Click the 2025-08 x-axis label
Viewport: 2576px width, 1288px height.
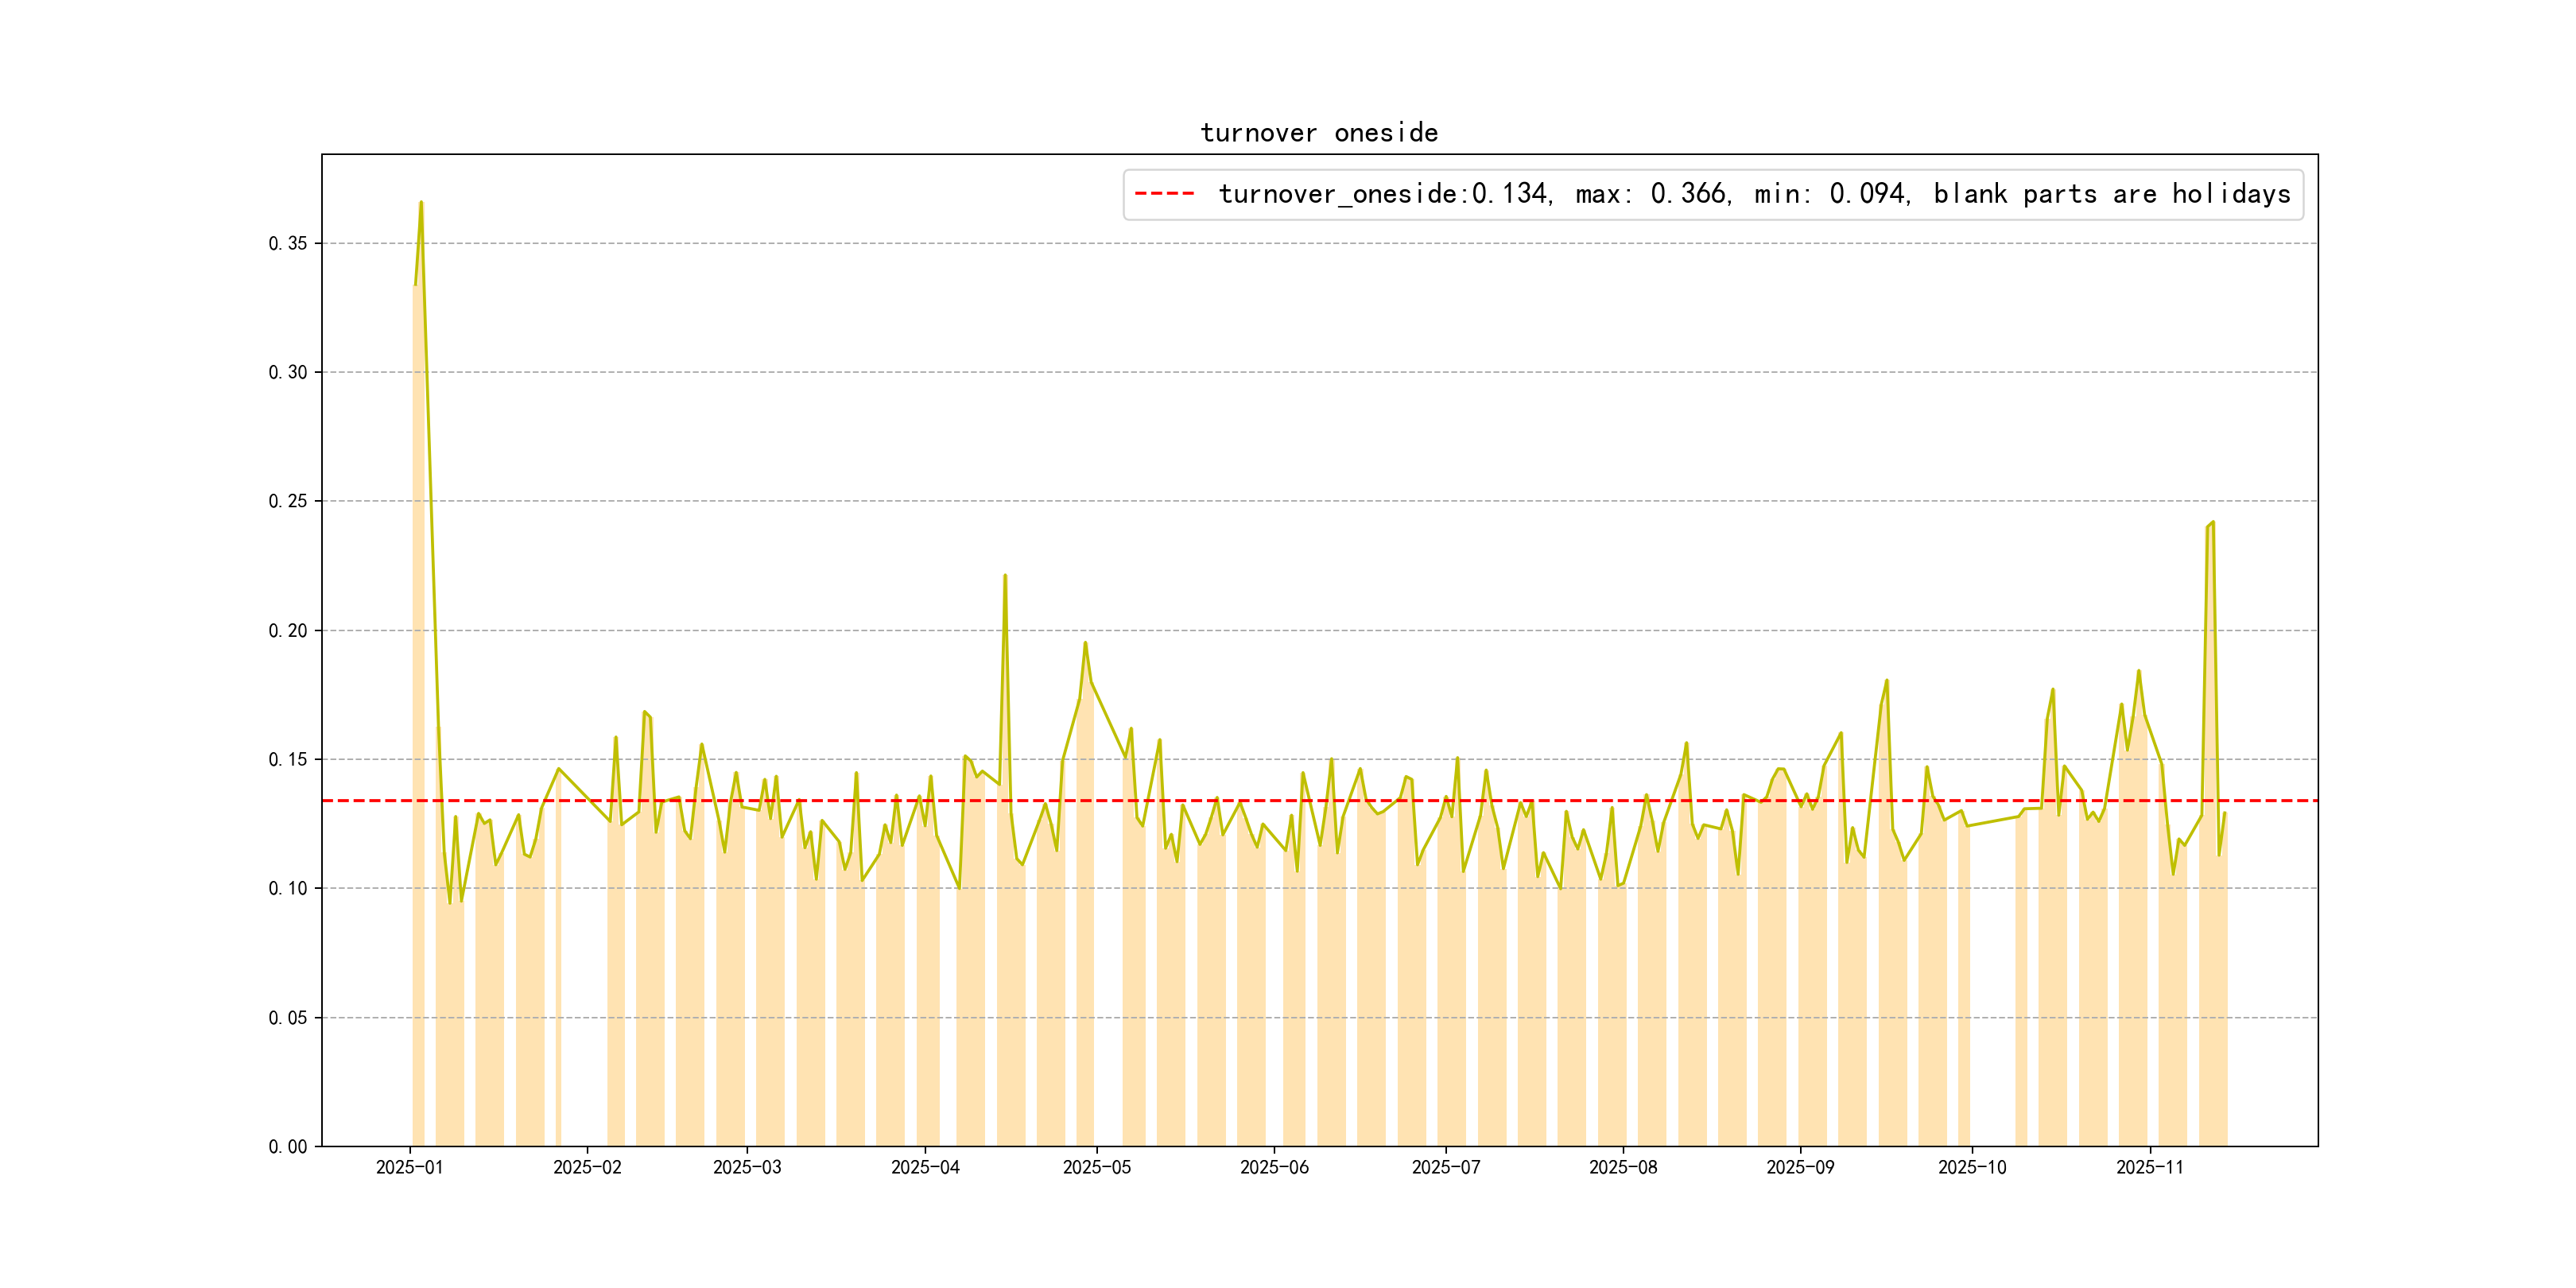[x=1623, y=1167]
